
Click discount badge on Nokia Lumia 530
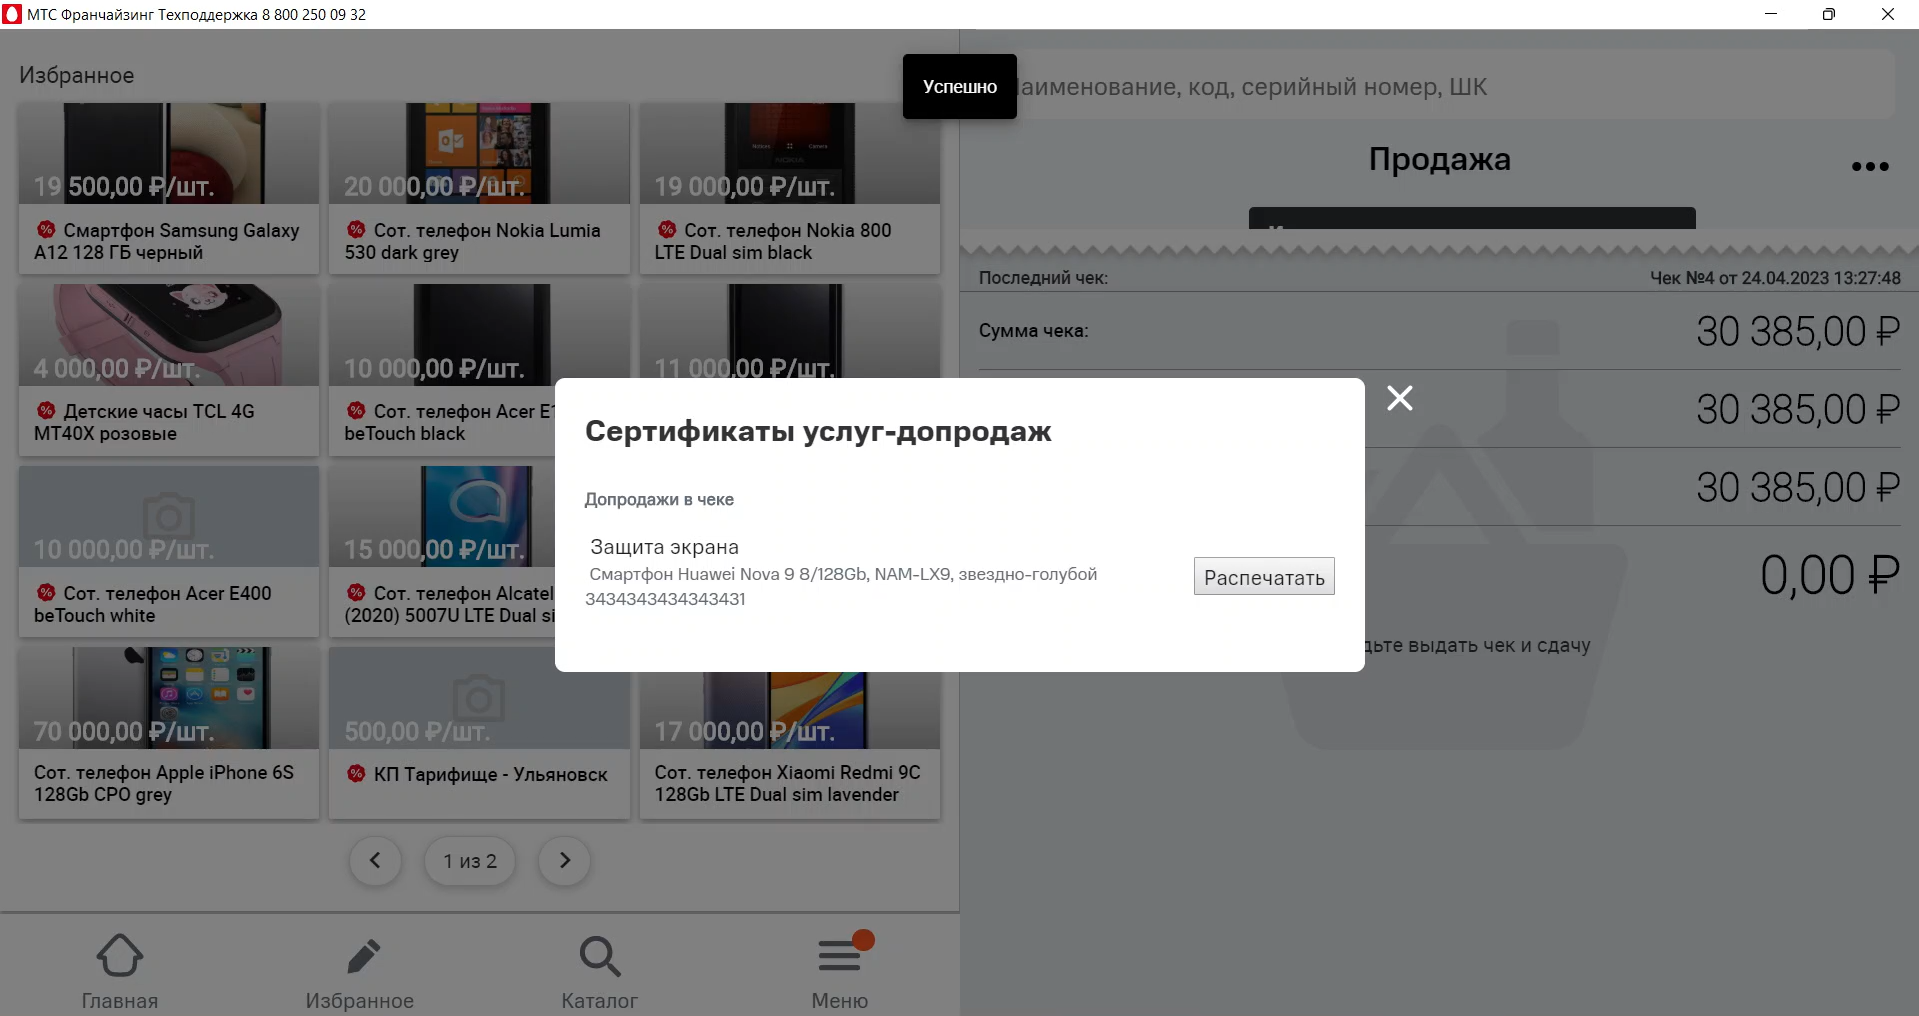click(x=356, y=230)
